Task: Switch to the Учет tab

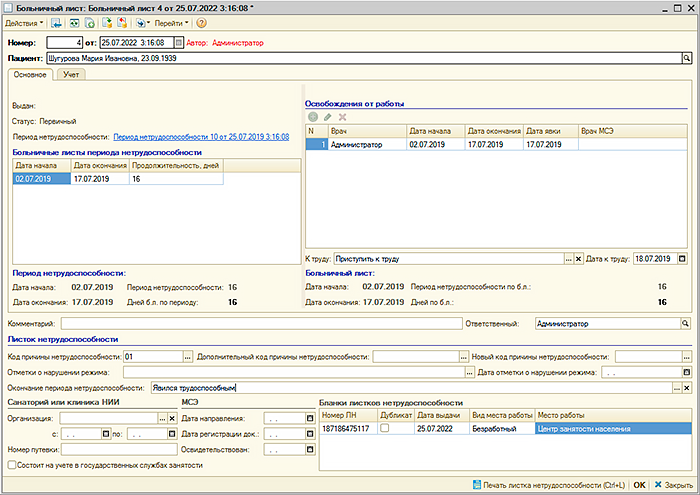Action: pos(72,75)
